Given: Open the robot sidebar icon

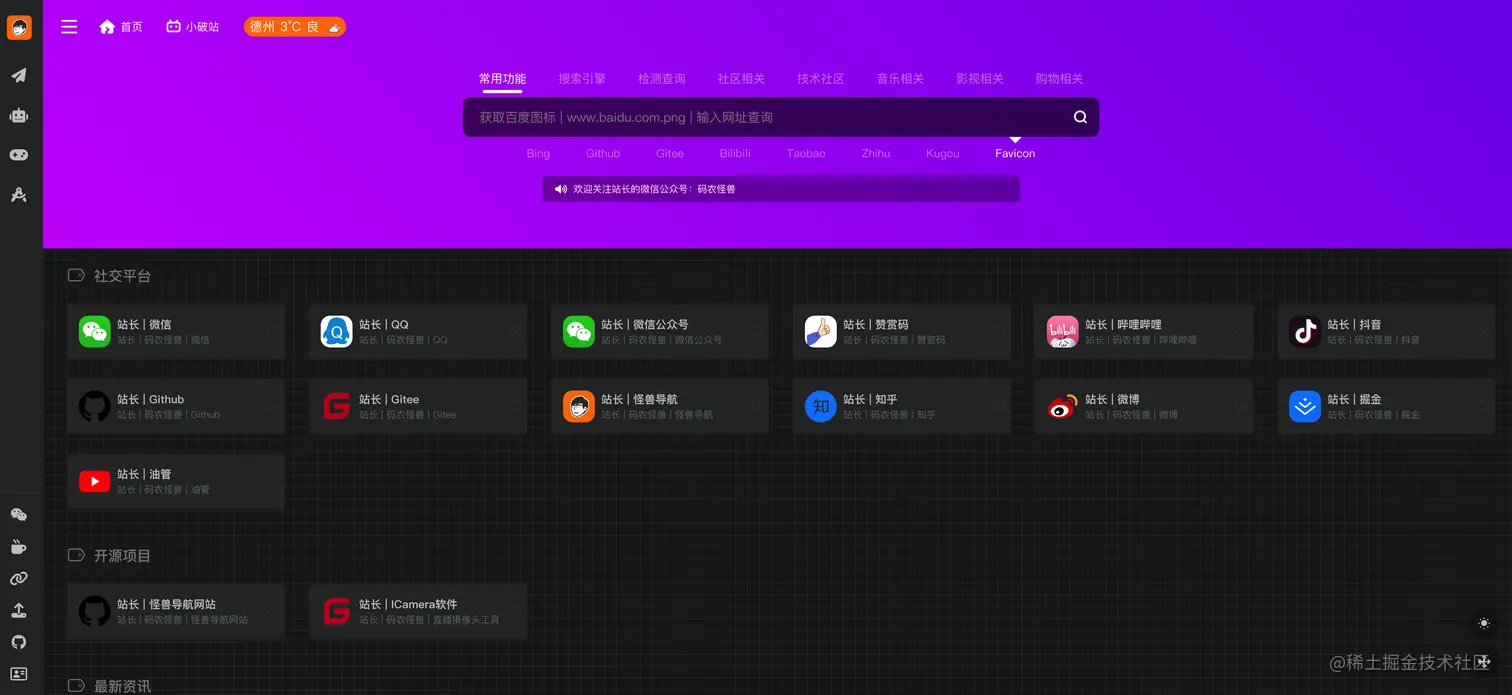Looking at the screenshot, I should [19, 115].
